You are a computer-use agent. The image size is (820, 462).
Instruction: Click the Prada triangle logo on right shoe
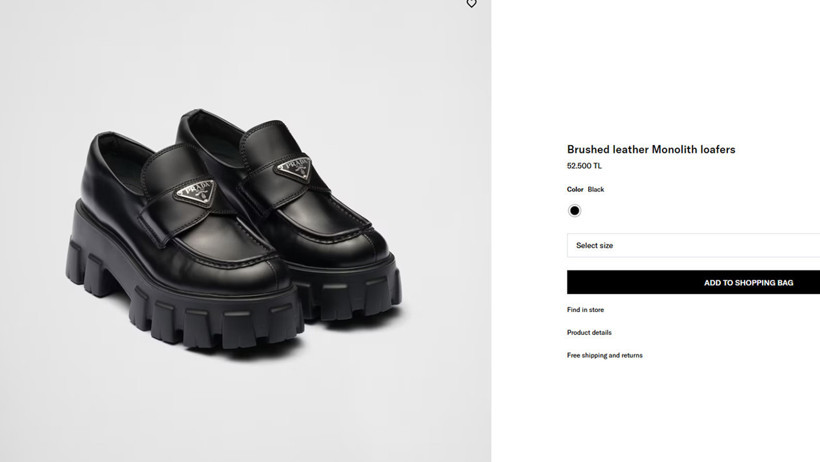pos(294,164)
